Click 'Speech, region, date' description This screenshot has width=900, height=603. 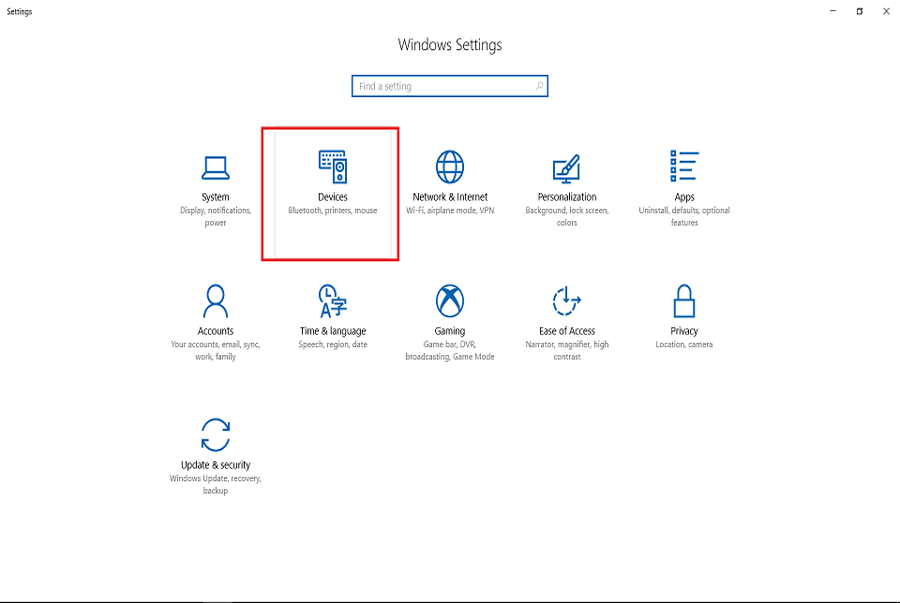click(x=333, y=344)
